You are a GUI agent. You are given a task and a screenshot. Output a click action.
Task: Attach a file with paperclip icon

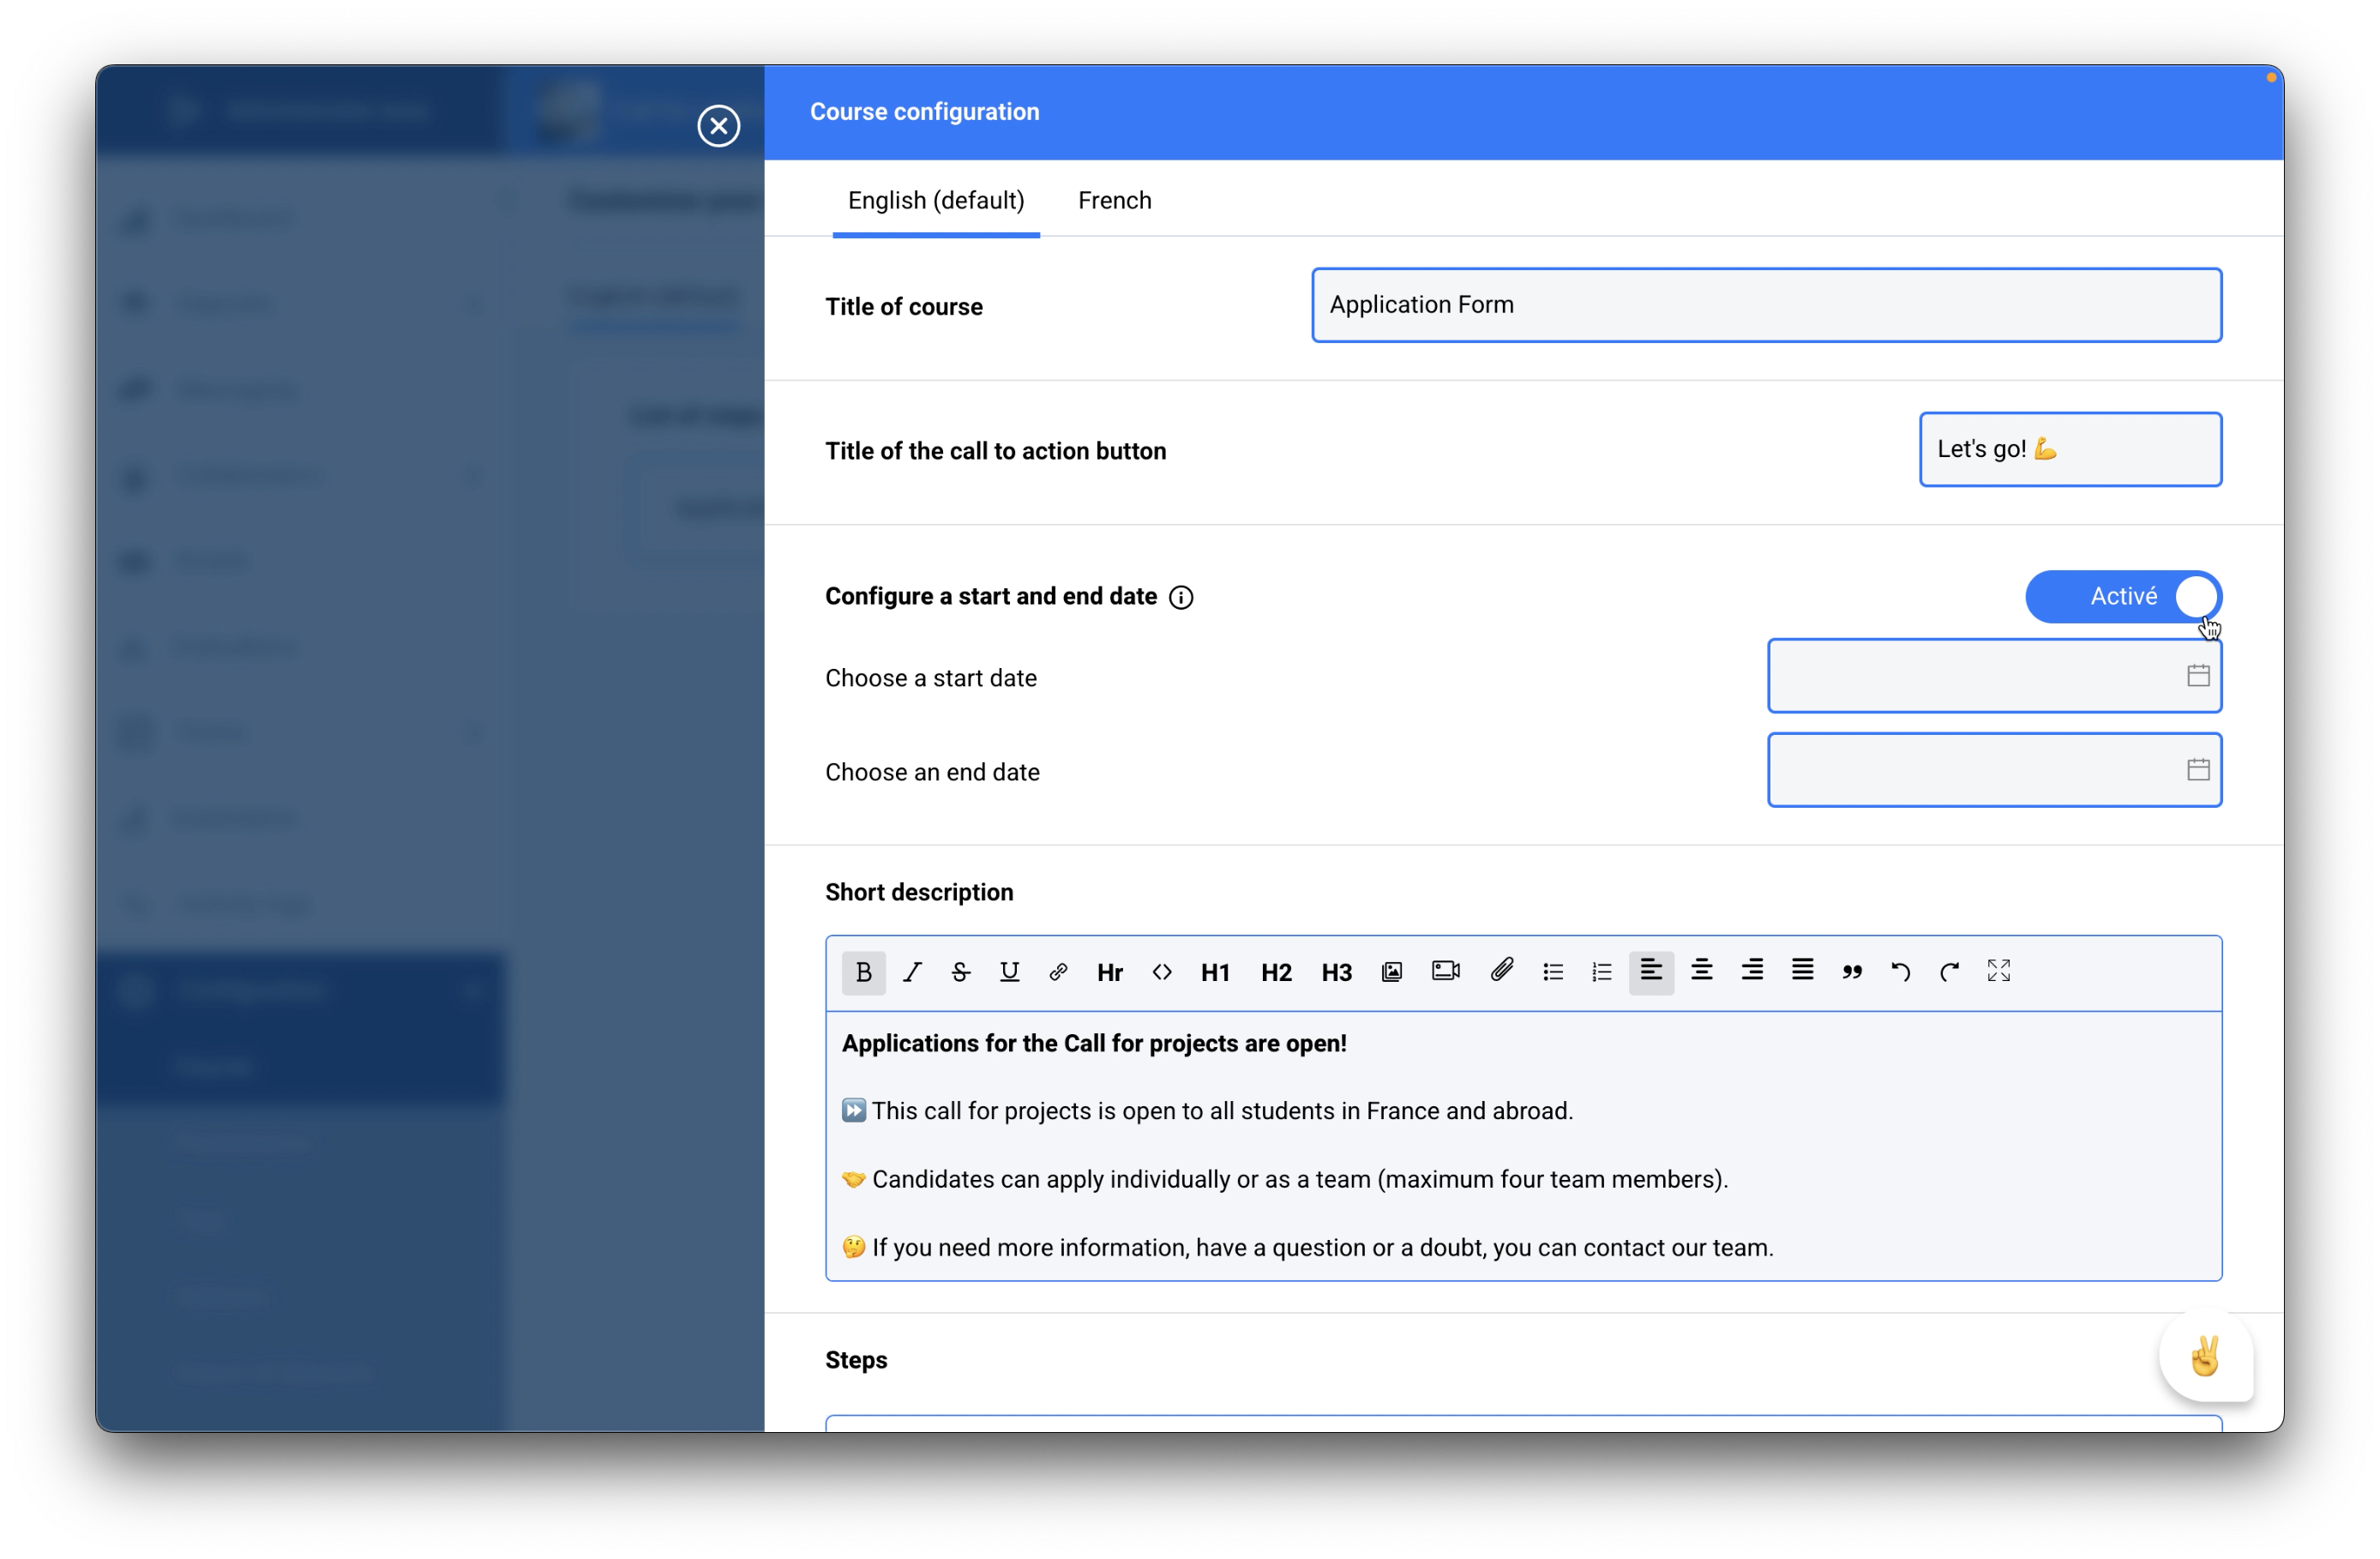(x=1501, y=971)
